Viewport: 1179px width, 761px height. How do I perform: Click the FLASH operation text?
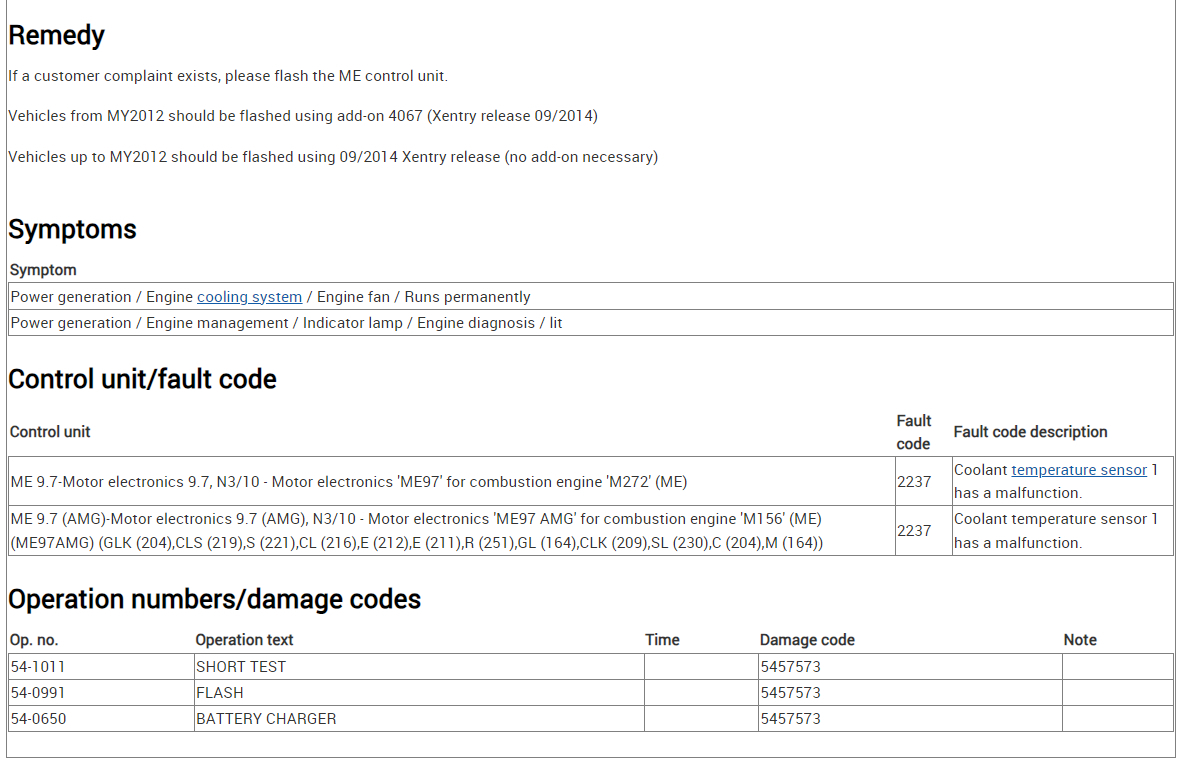pos(220,693)
